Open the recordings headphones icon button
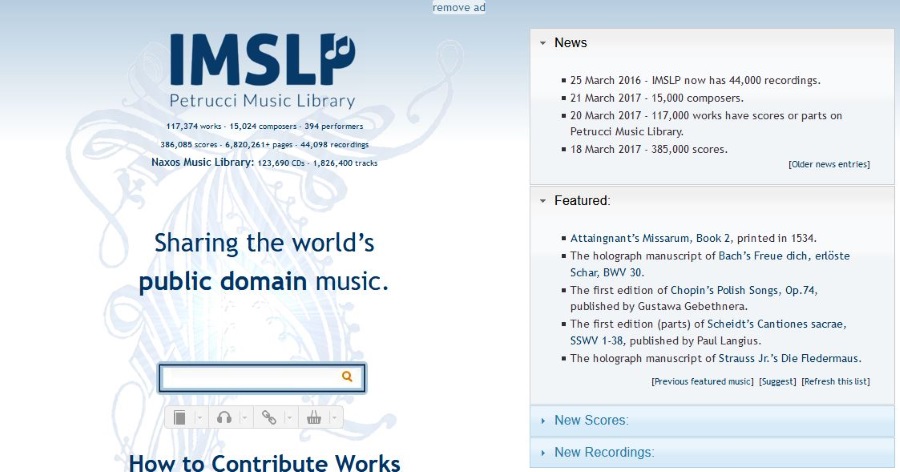The width and height of the screenshot is (900, 472). (224, 417)
